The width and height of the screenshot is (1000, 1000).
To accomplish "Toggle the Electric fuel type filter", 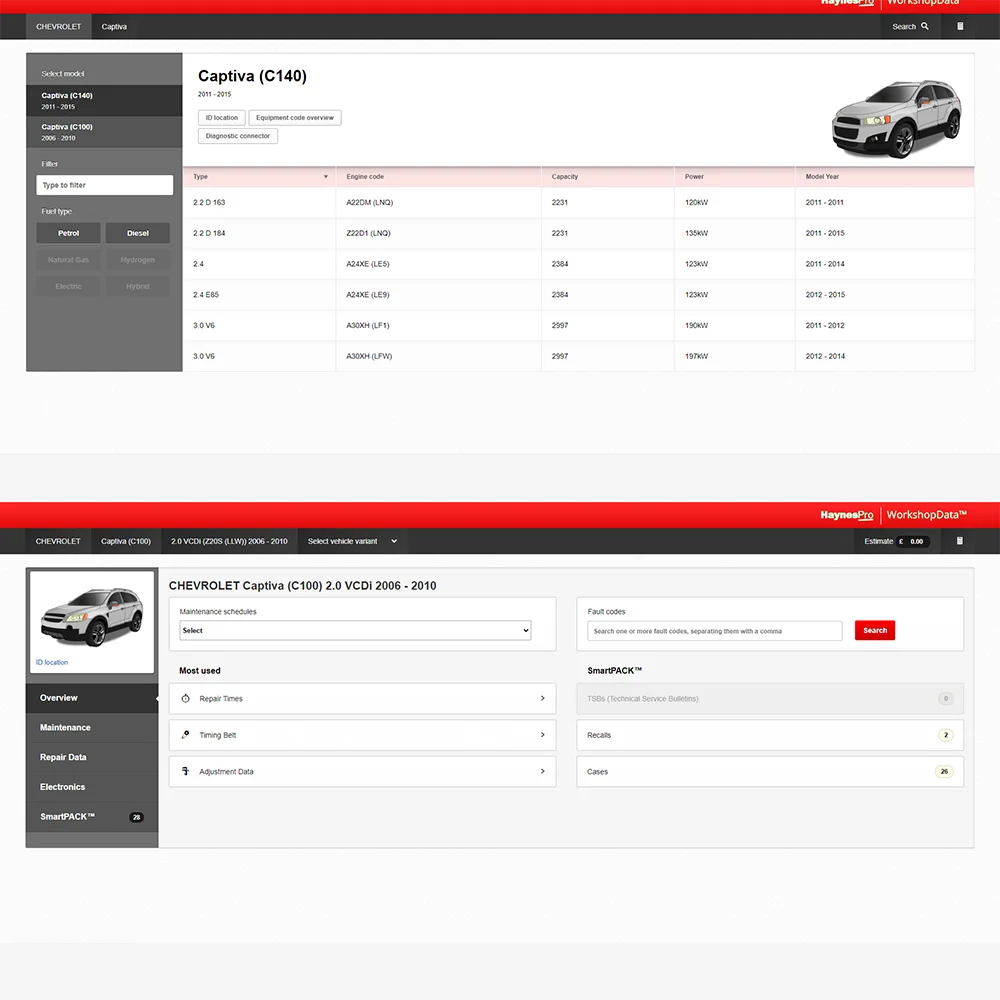I will pos(68,286).
